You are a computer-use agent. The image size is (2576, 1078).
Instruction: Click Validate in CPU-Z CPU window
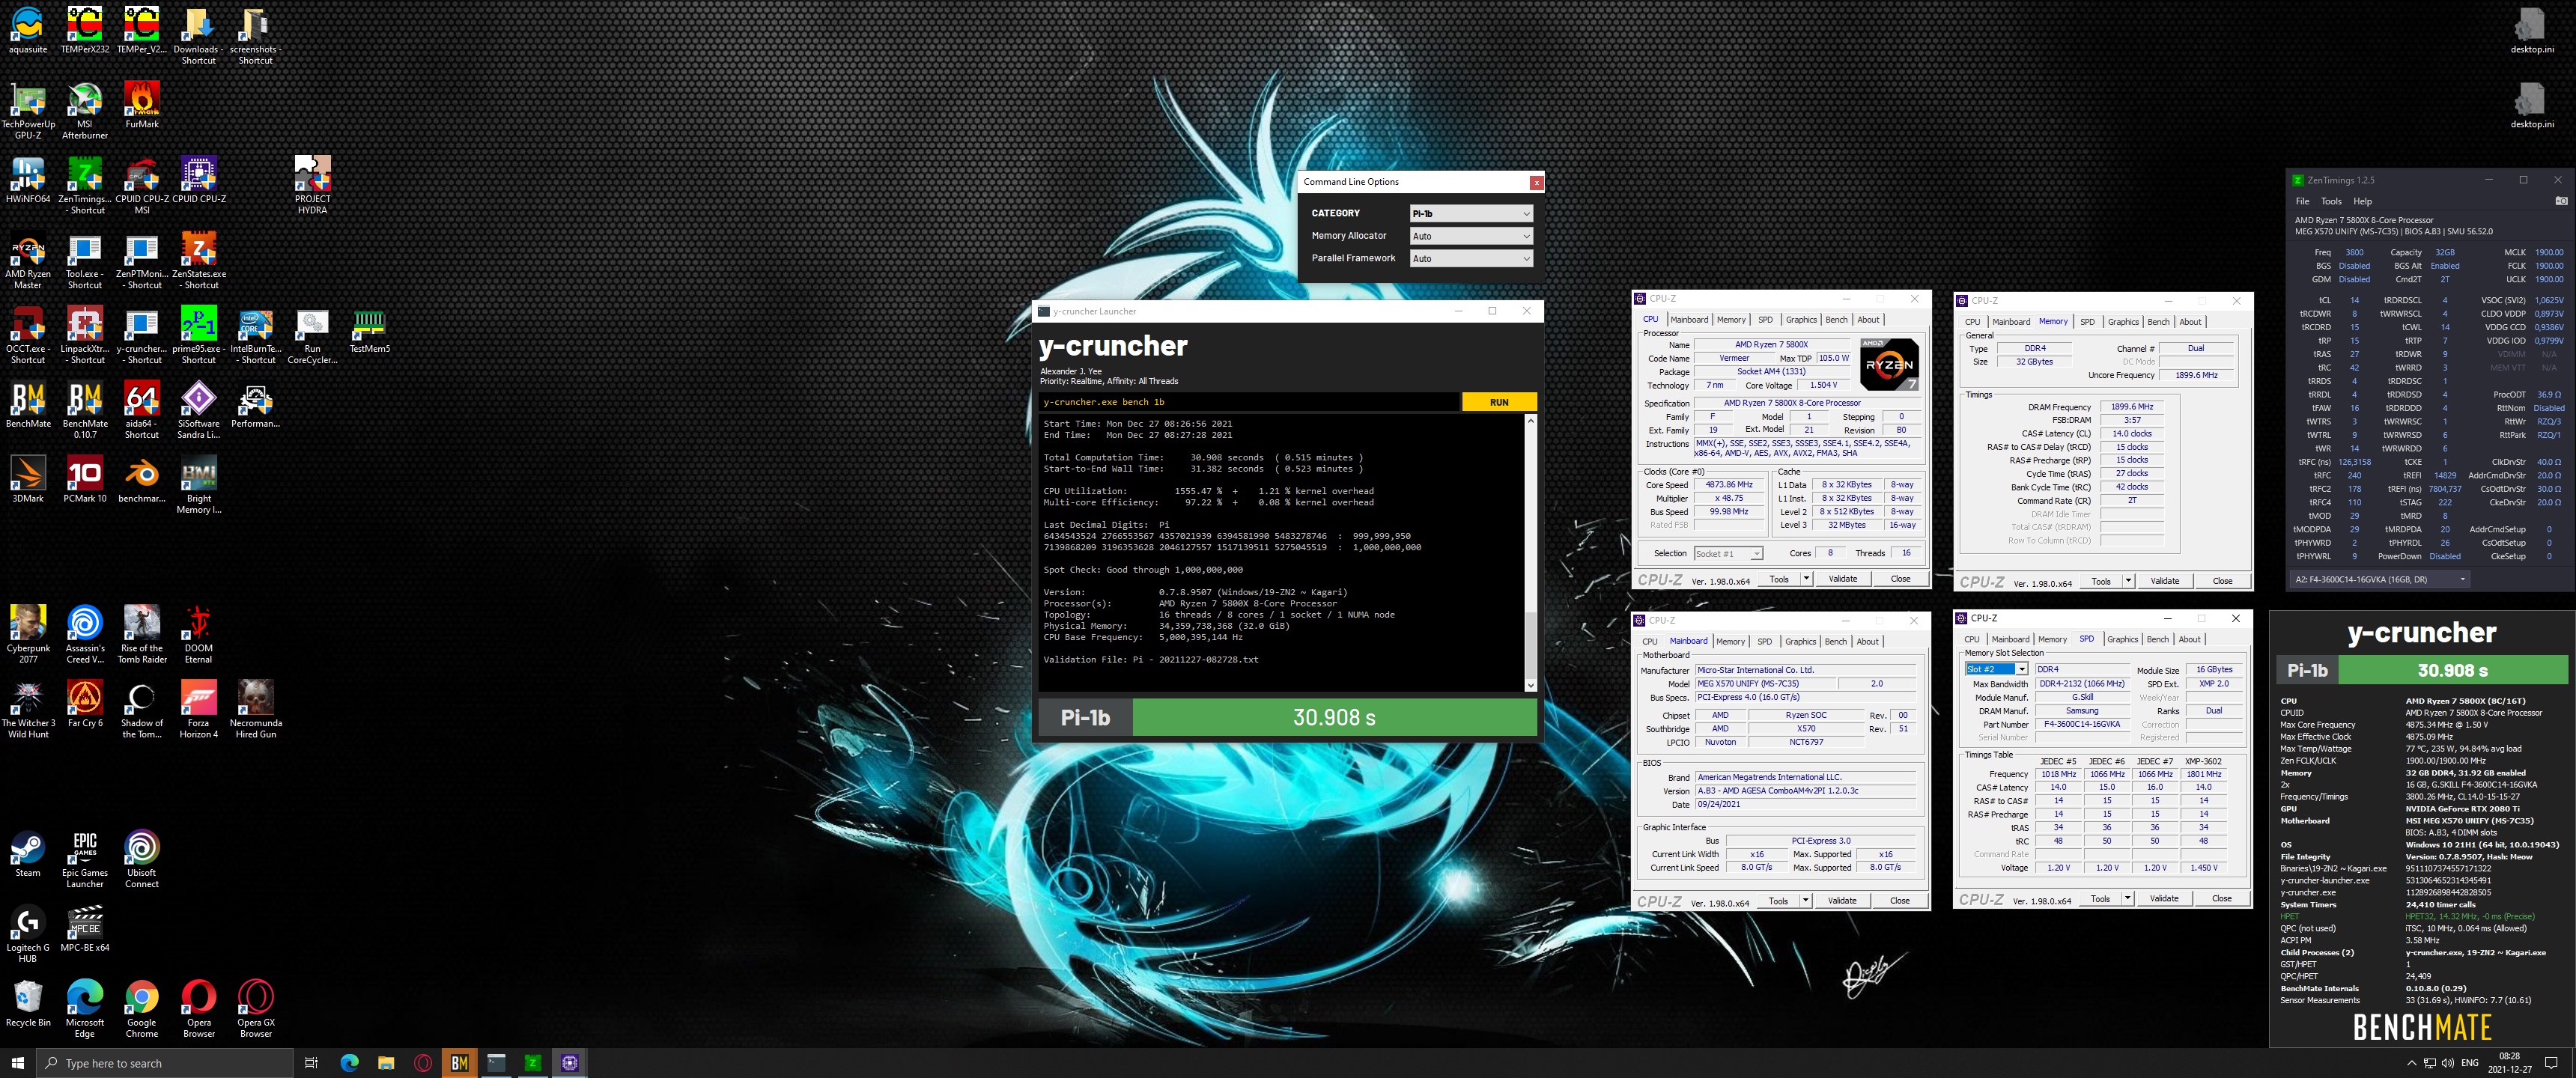(1842, 579)
